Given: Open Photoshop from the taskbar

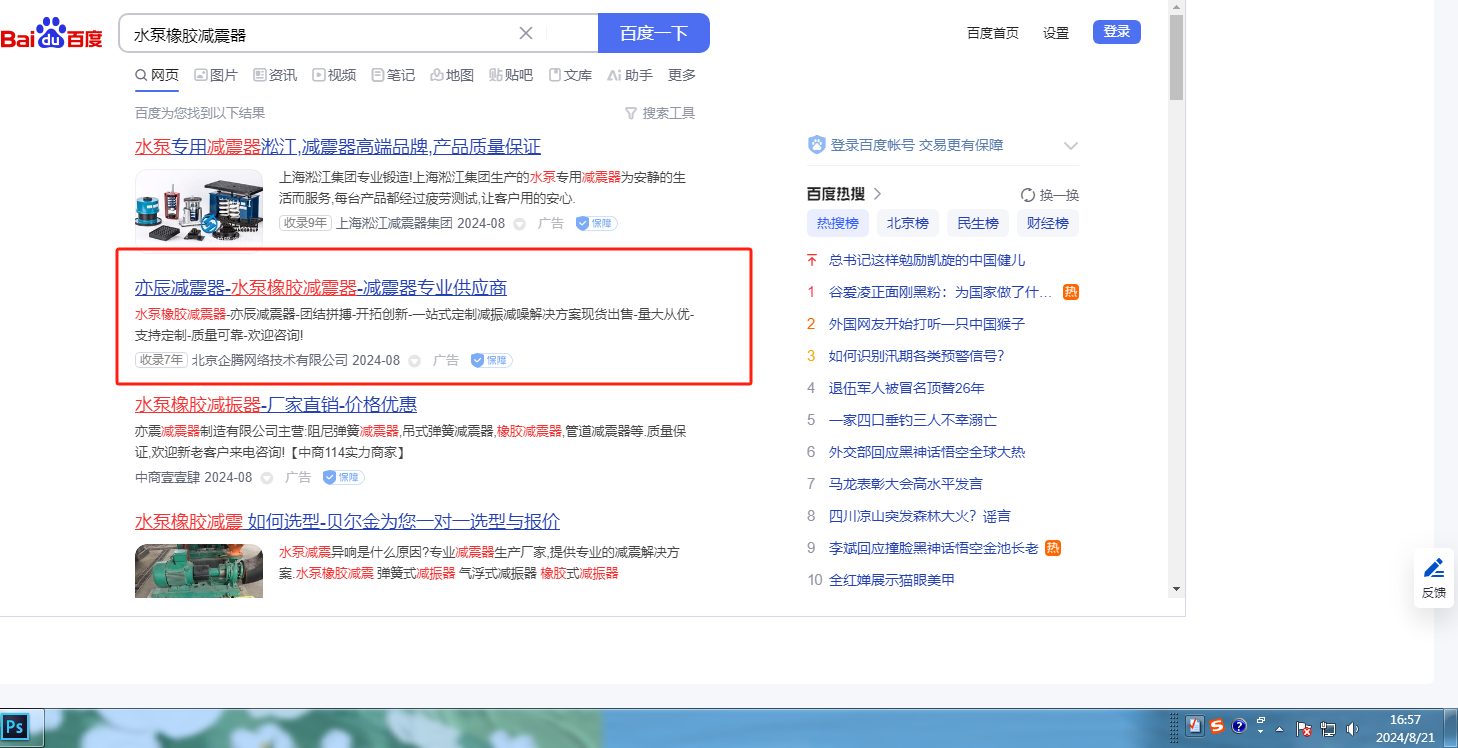Looking at the screenshot, I should 15,725.
